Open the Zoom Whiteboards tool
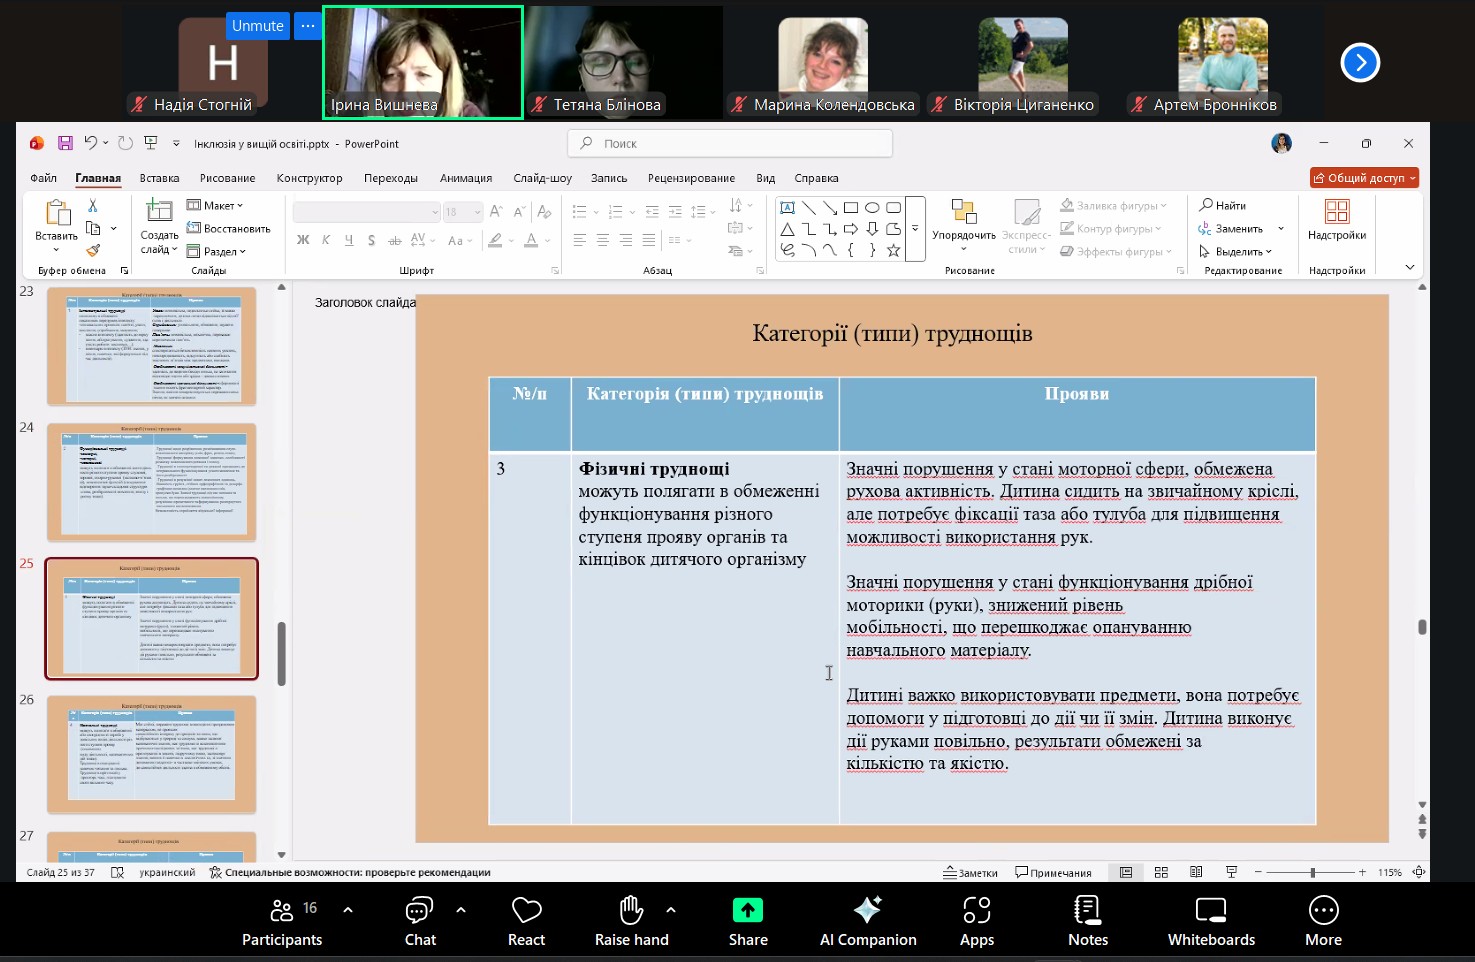Viewport: 1475px width, 962px height. 1210,910
